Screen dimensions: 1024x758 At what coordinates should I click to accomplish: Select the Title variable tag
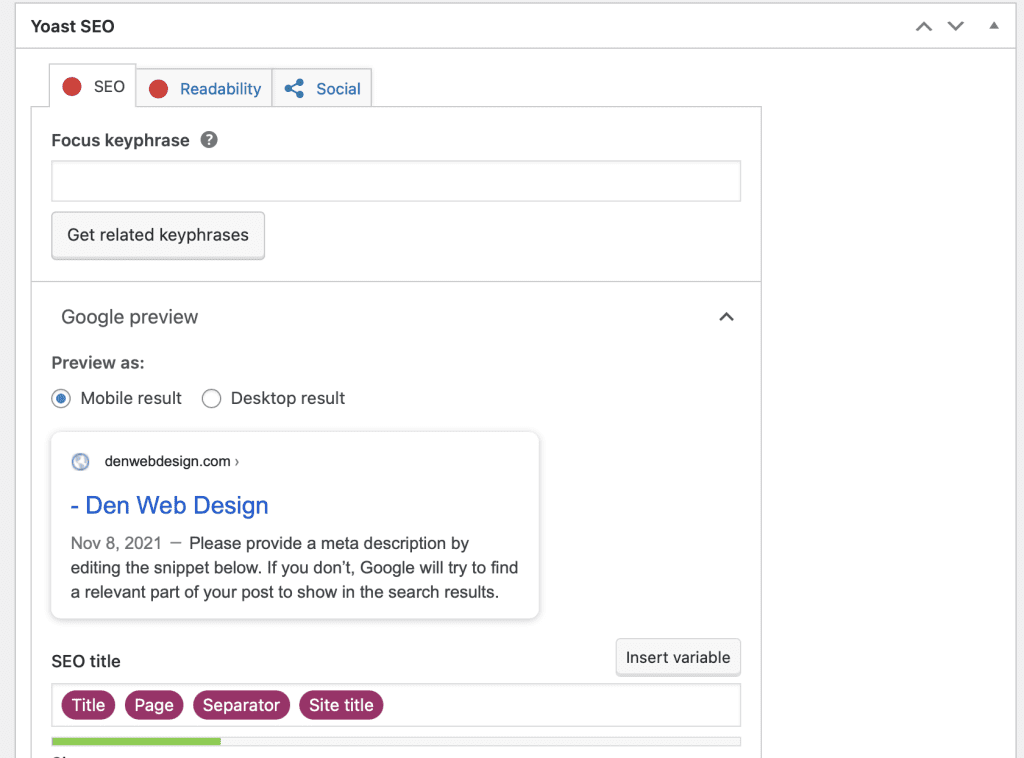[x=88, y=705]
